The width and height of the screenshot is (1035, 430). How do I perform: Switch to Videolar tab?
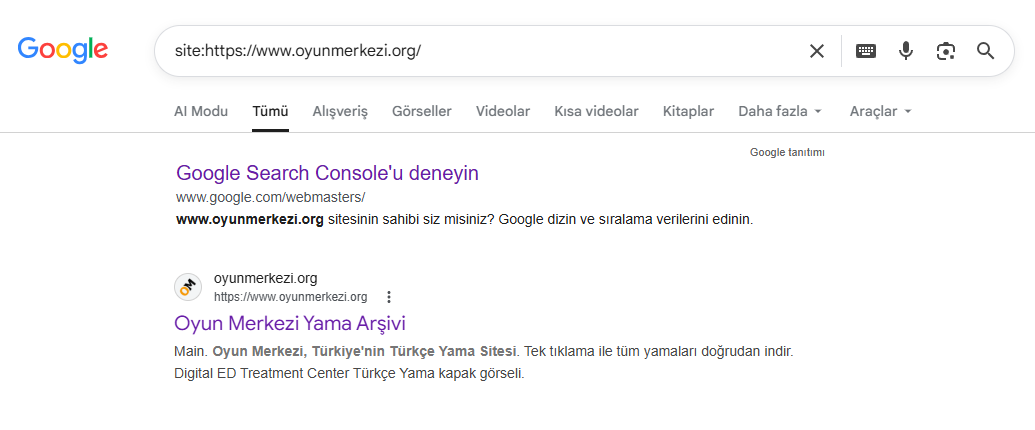click(x=503, y=111)
